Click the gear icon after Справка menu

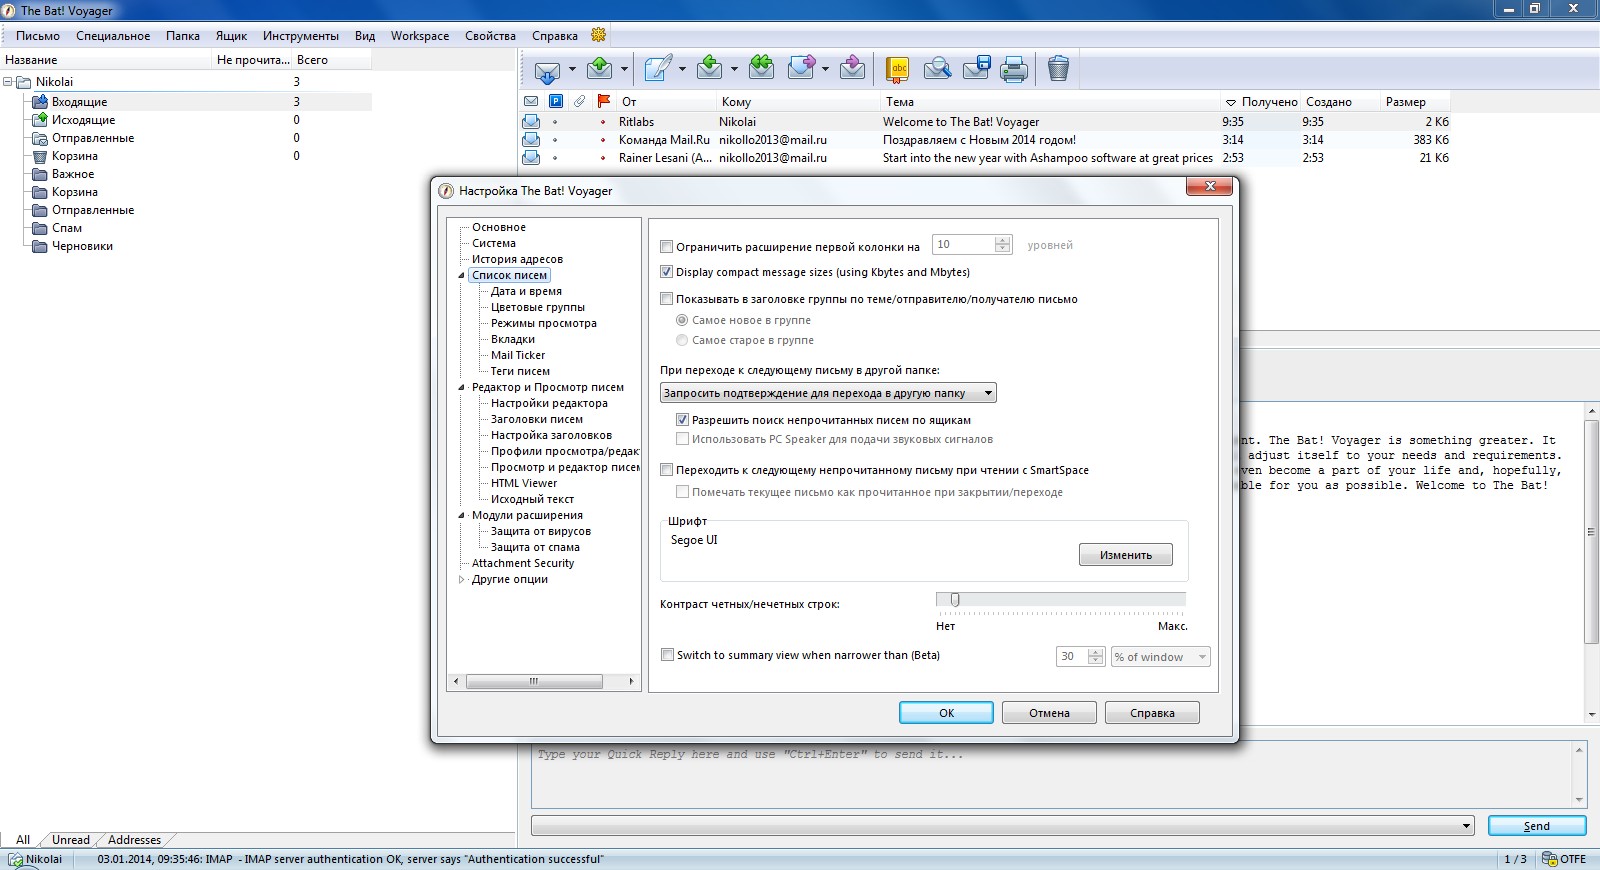(598, 35)
